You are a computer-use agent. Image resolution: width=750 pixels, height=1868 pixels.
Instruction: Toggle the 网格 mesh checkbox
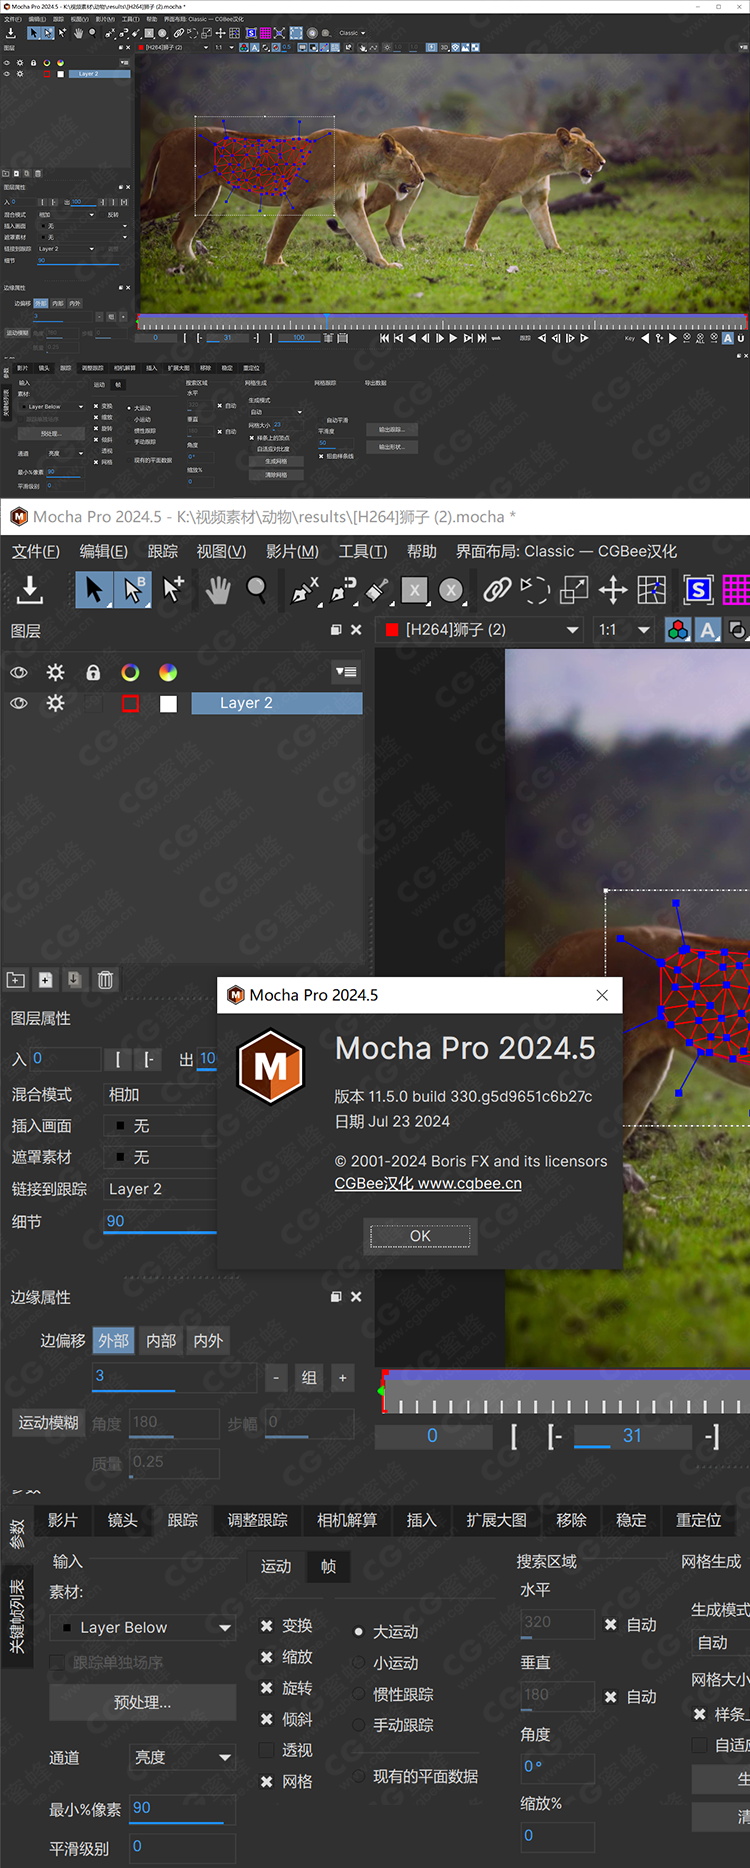click(267, 1781)
